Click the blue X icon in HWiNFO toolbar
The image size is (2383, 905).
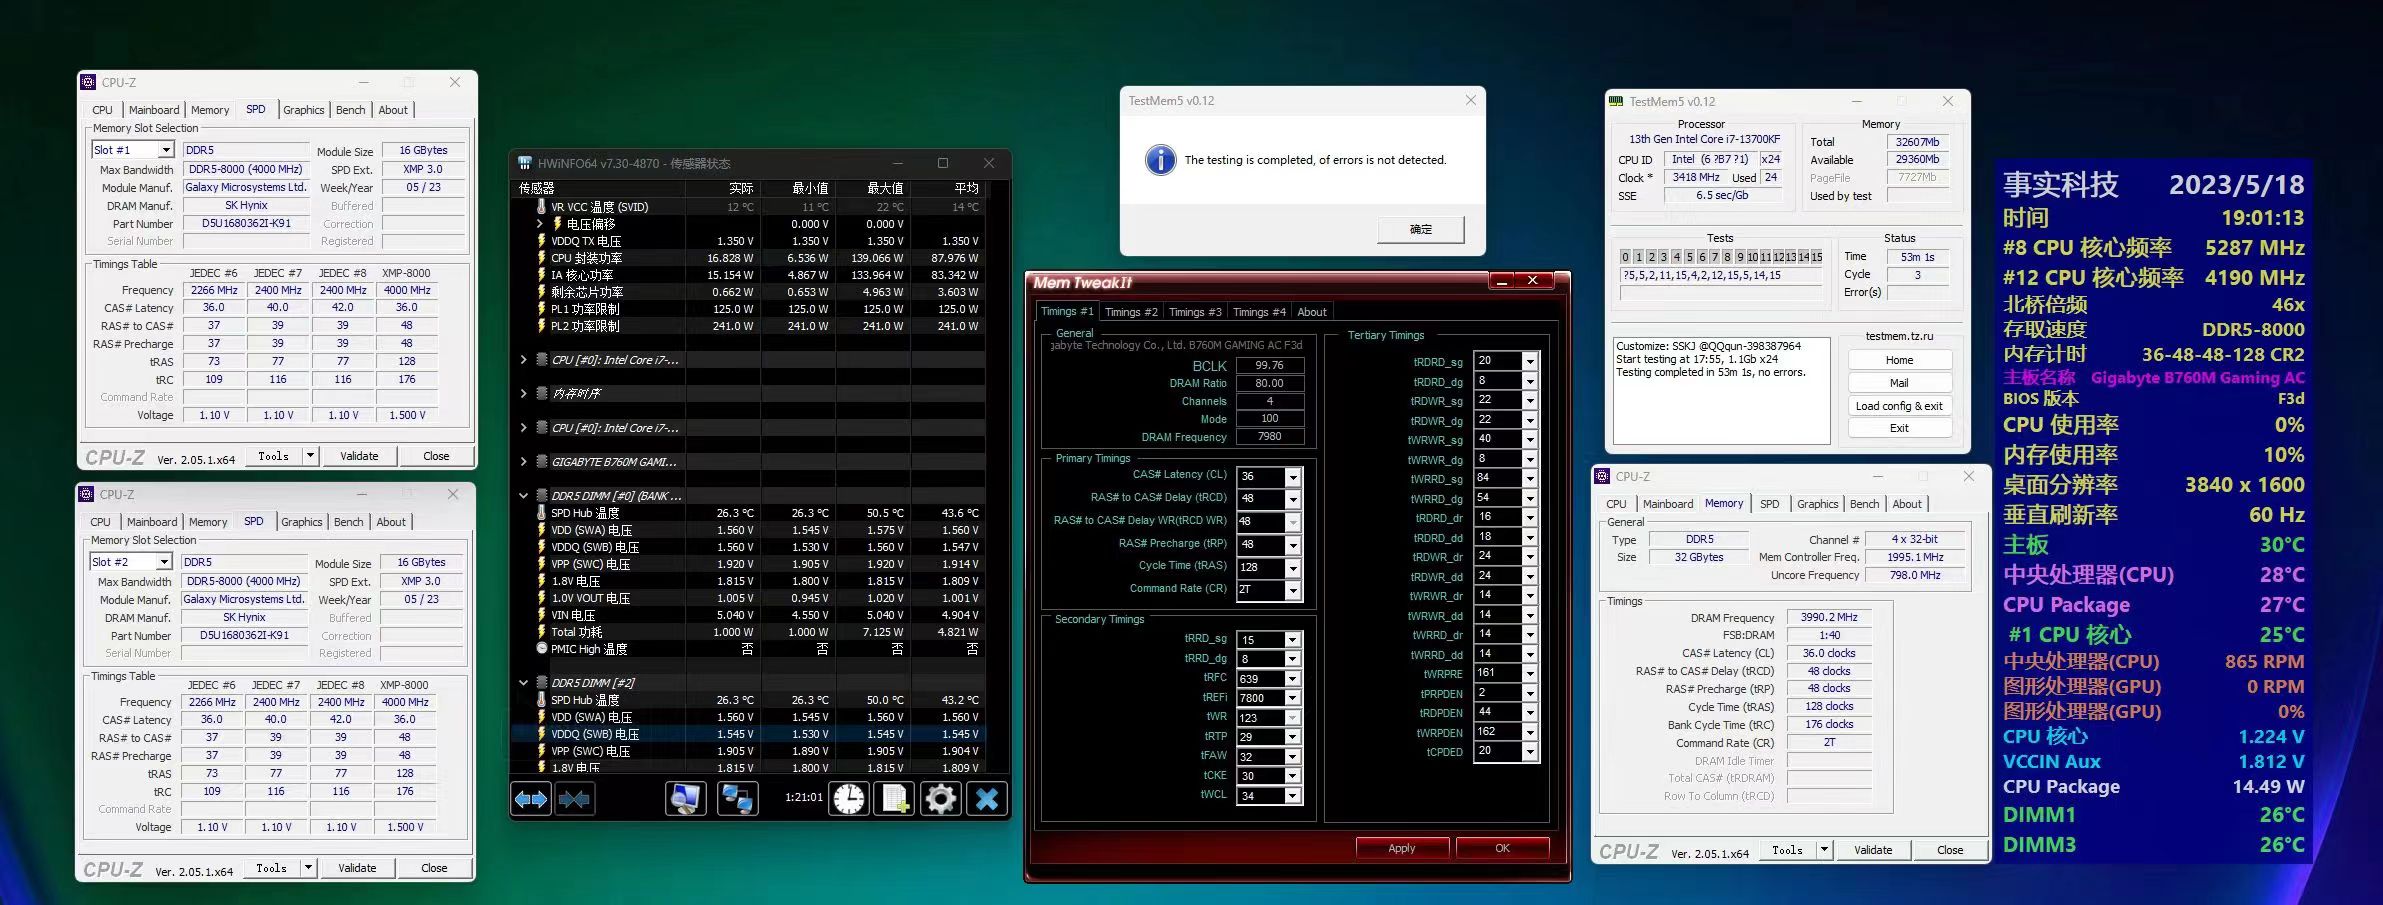[988, 798]
